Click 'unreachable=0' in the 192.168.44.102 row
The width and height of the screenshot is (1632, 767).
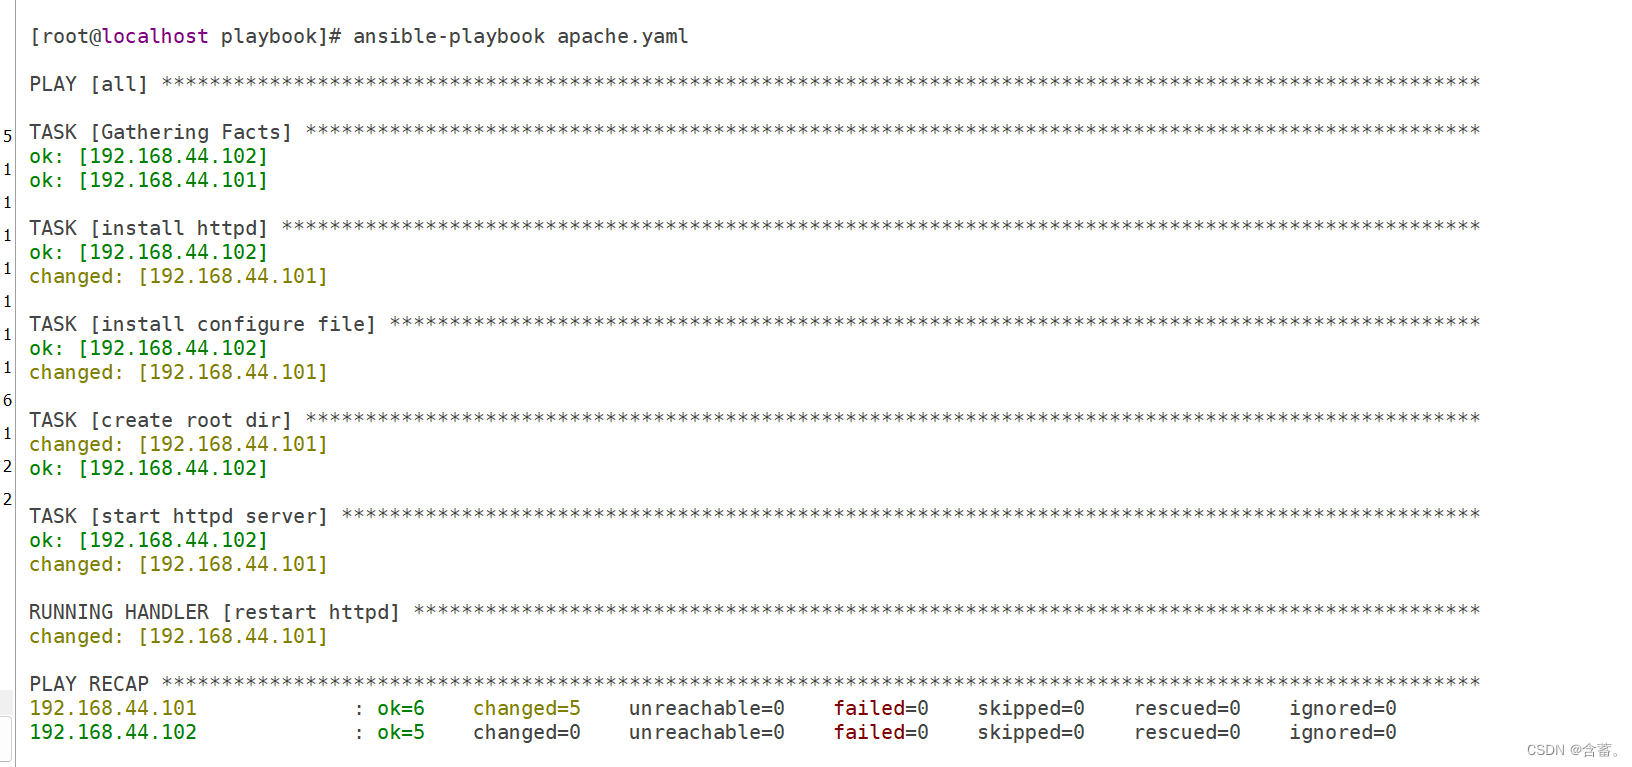(x=707, y=732)
